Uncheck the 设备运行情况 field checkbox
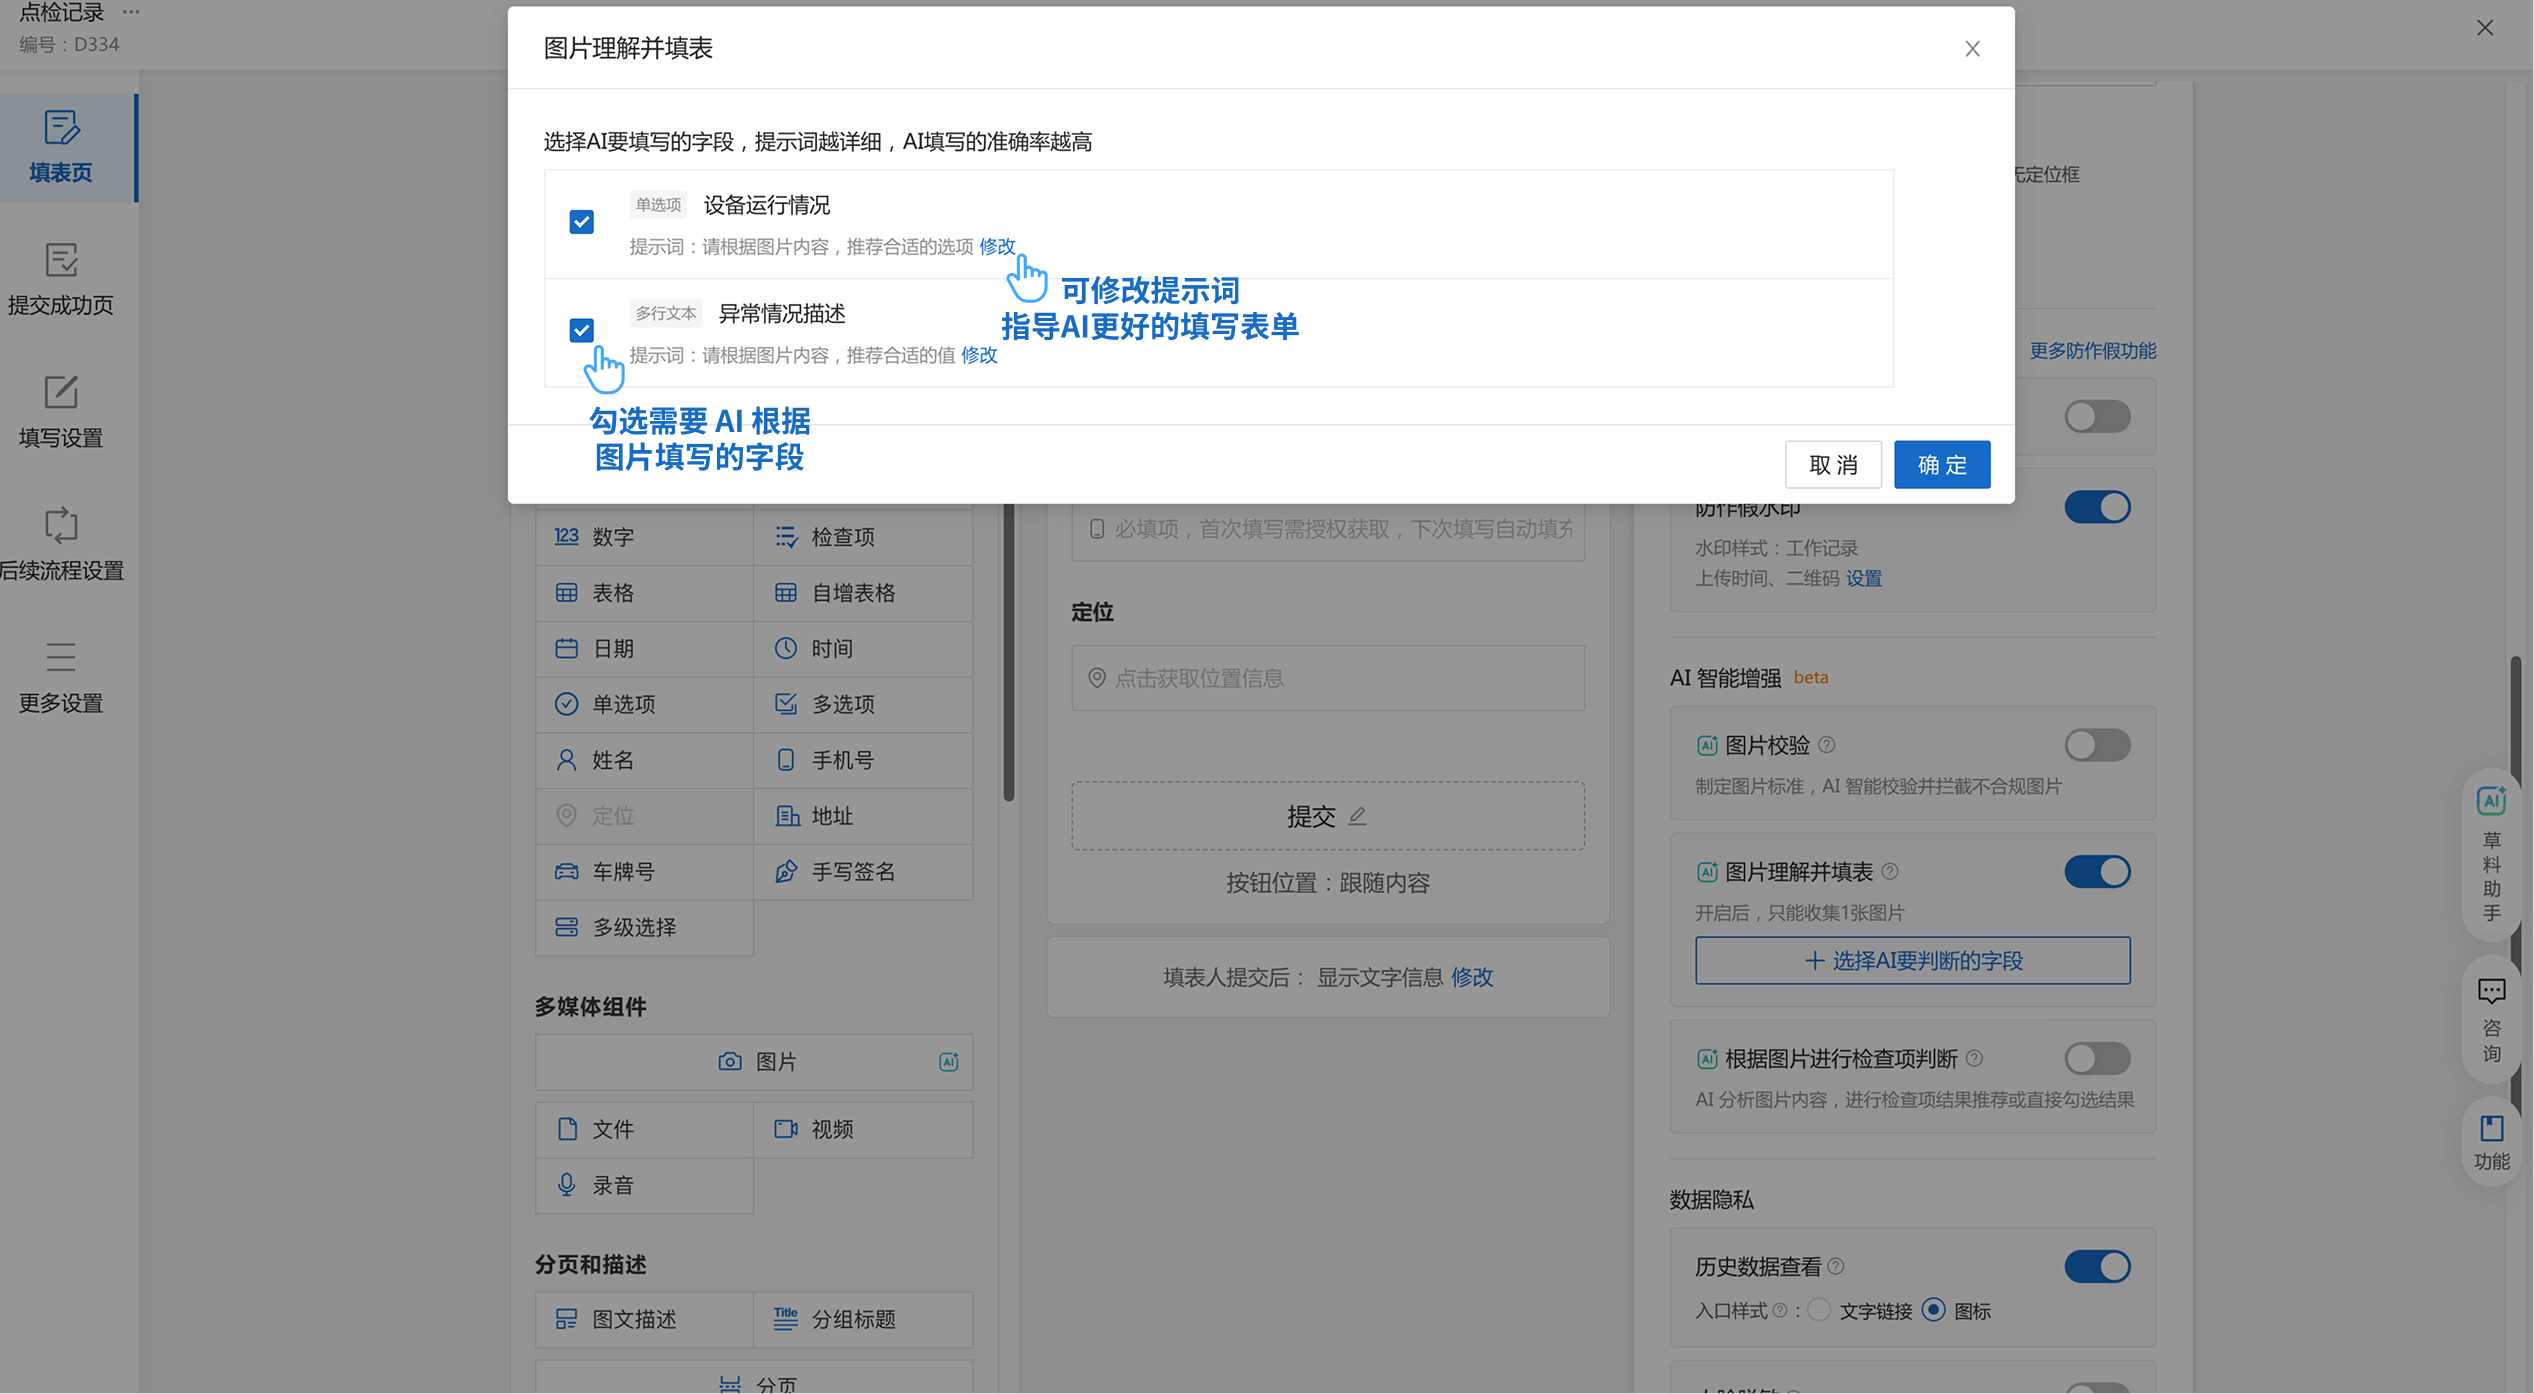 click(x=581, y=221)
